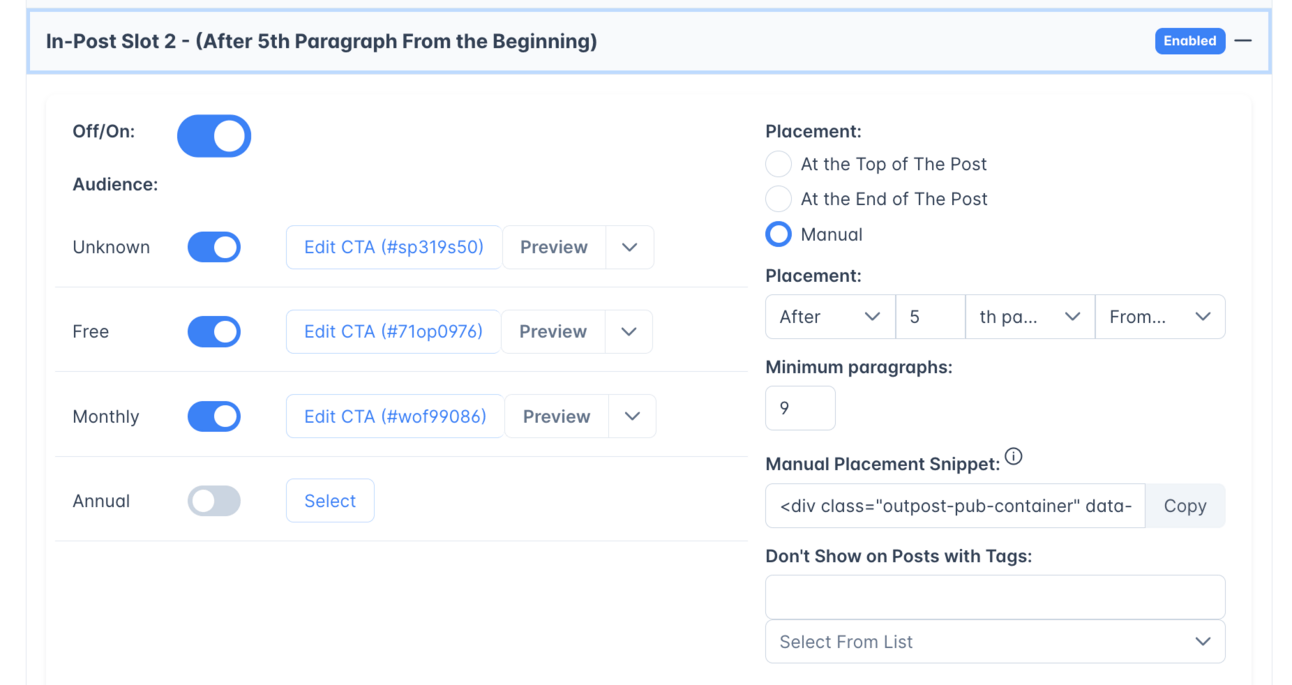Expand the 'From...' direction dropdown
This screenshot has height=685, width=1292.
tap(1160, 316)
